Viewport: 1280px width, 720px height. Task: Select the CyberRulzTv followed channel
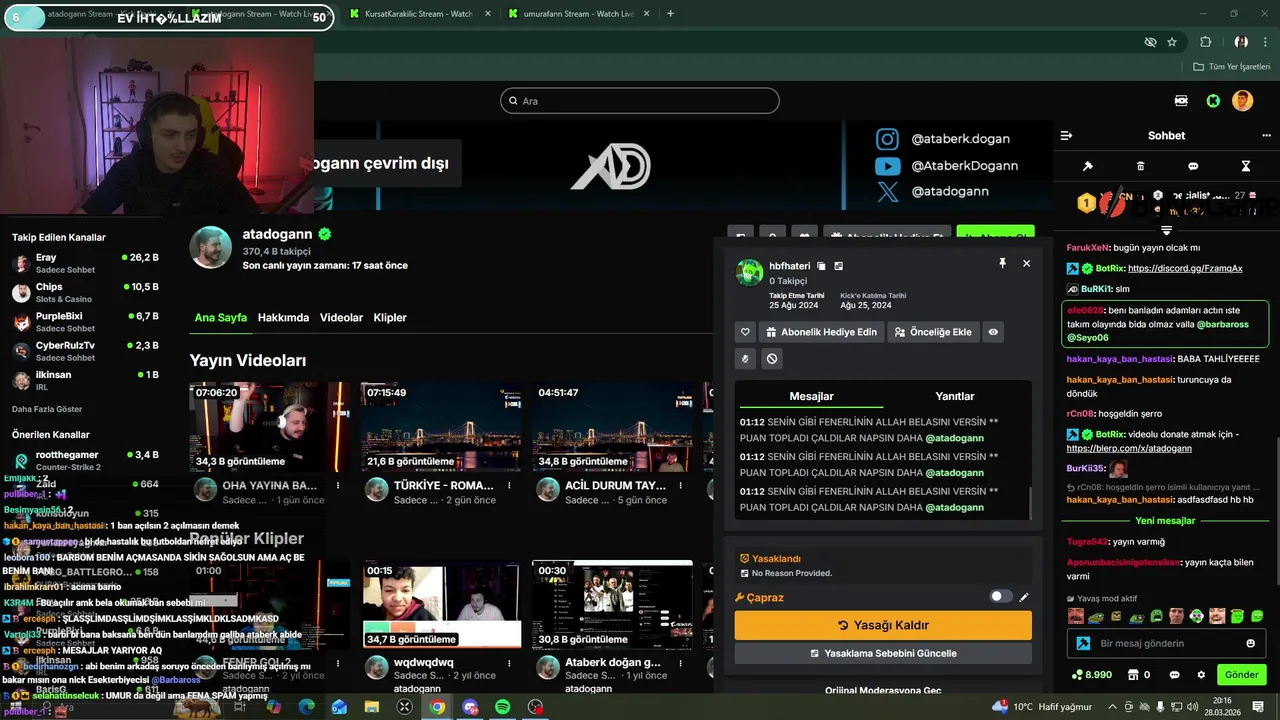85,351
